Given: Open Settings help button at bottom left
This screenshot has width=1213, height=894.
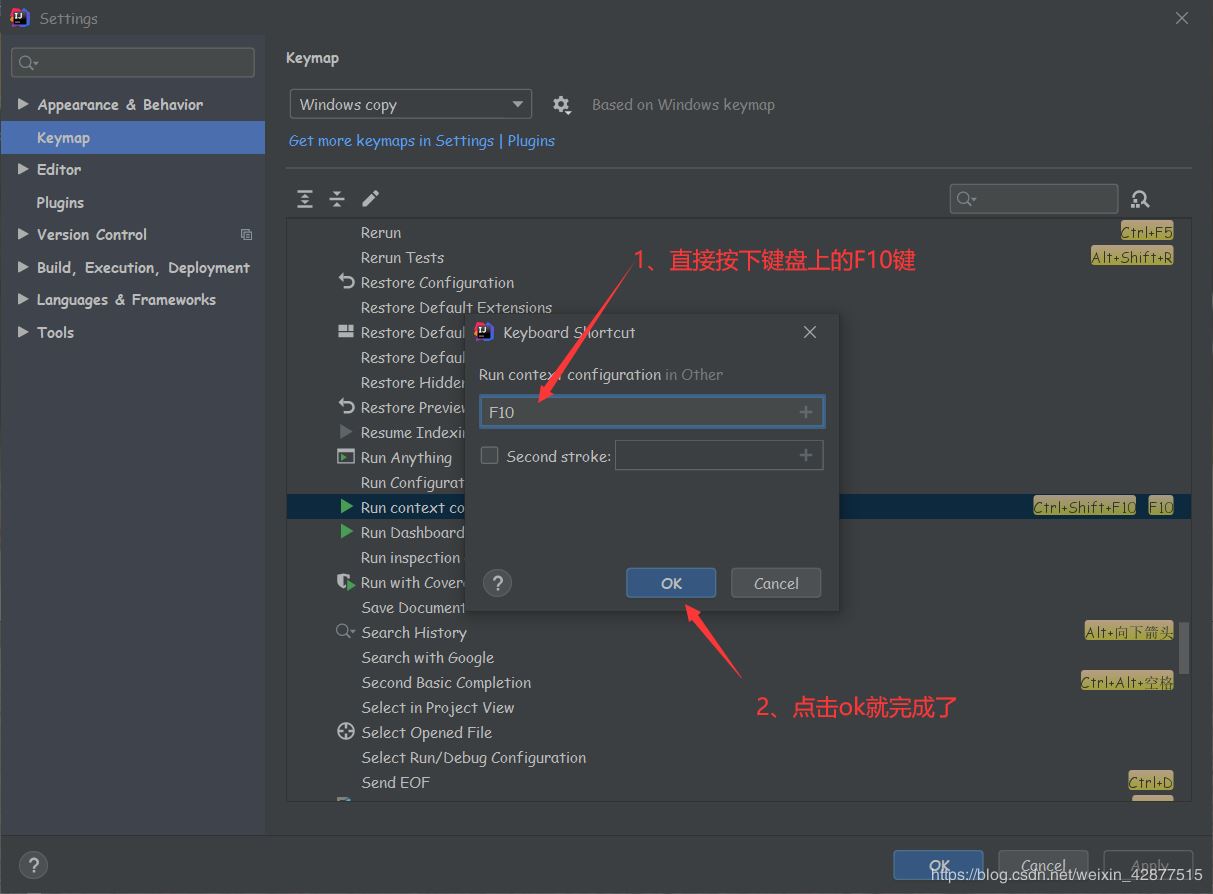Looking at the screenshot, I should 33,865.
